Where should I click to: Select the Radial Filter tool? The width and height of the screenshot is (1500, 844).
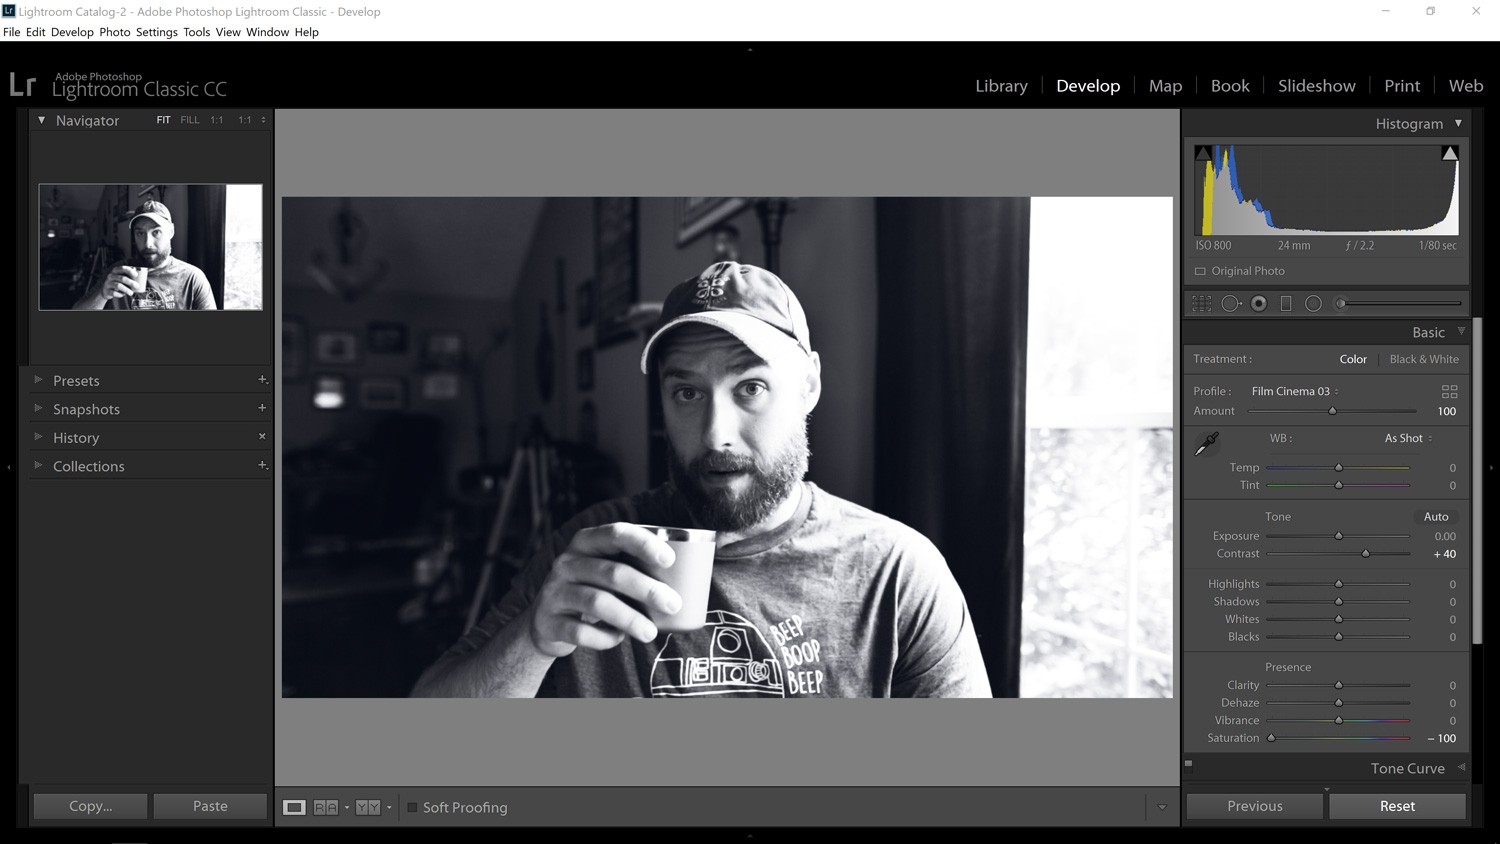pos(1313,303)
